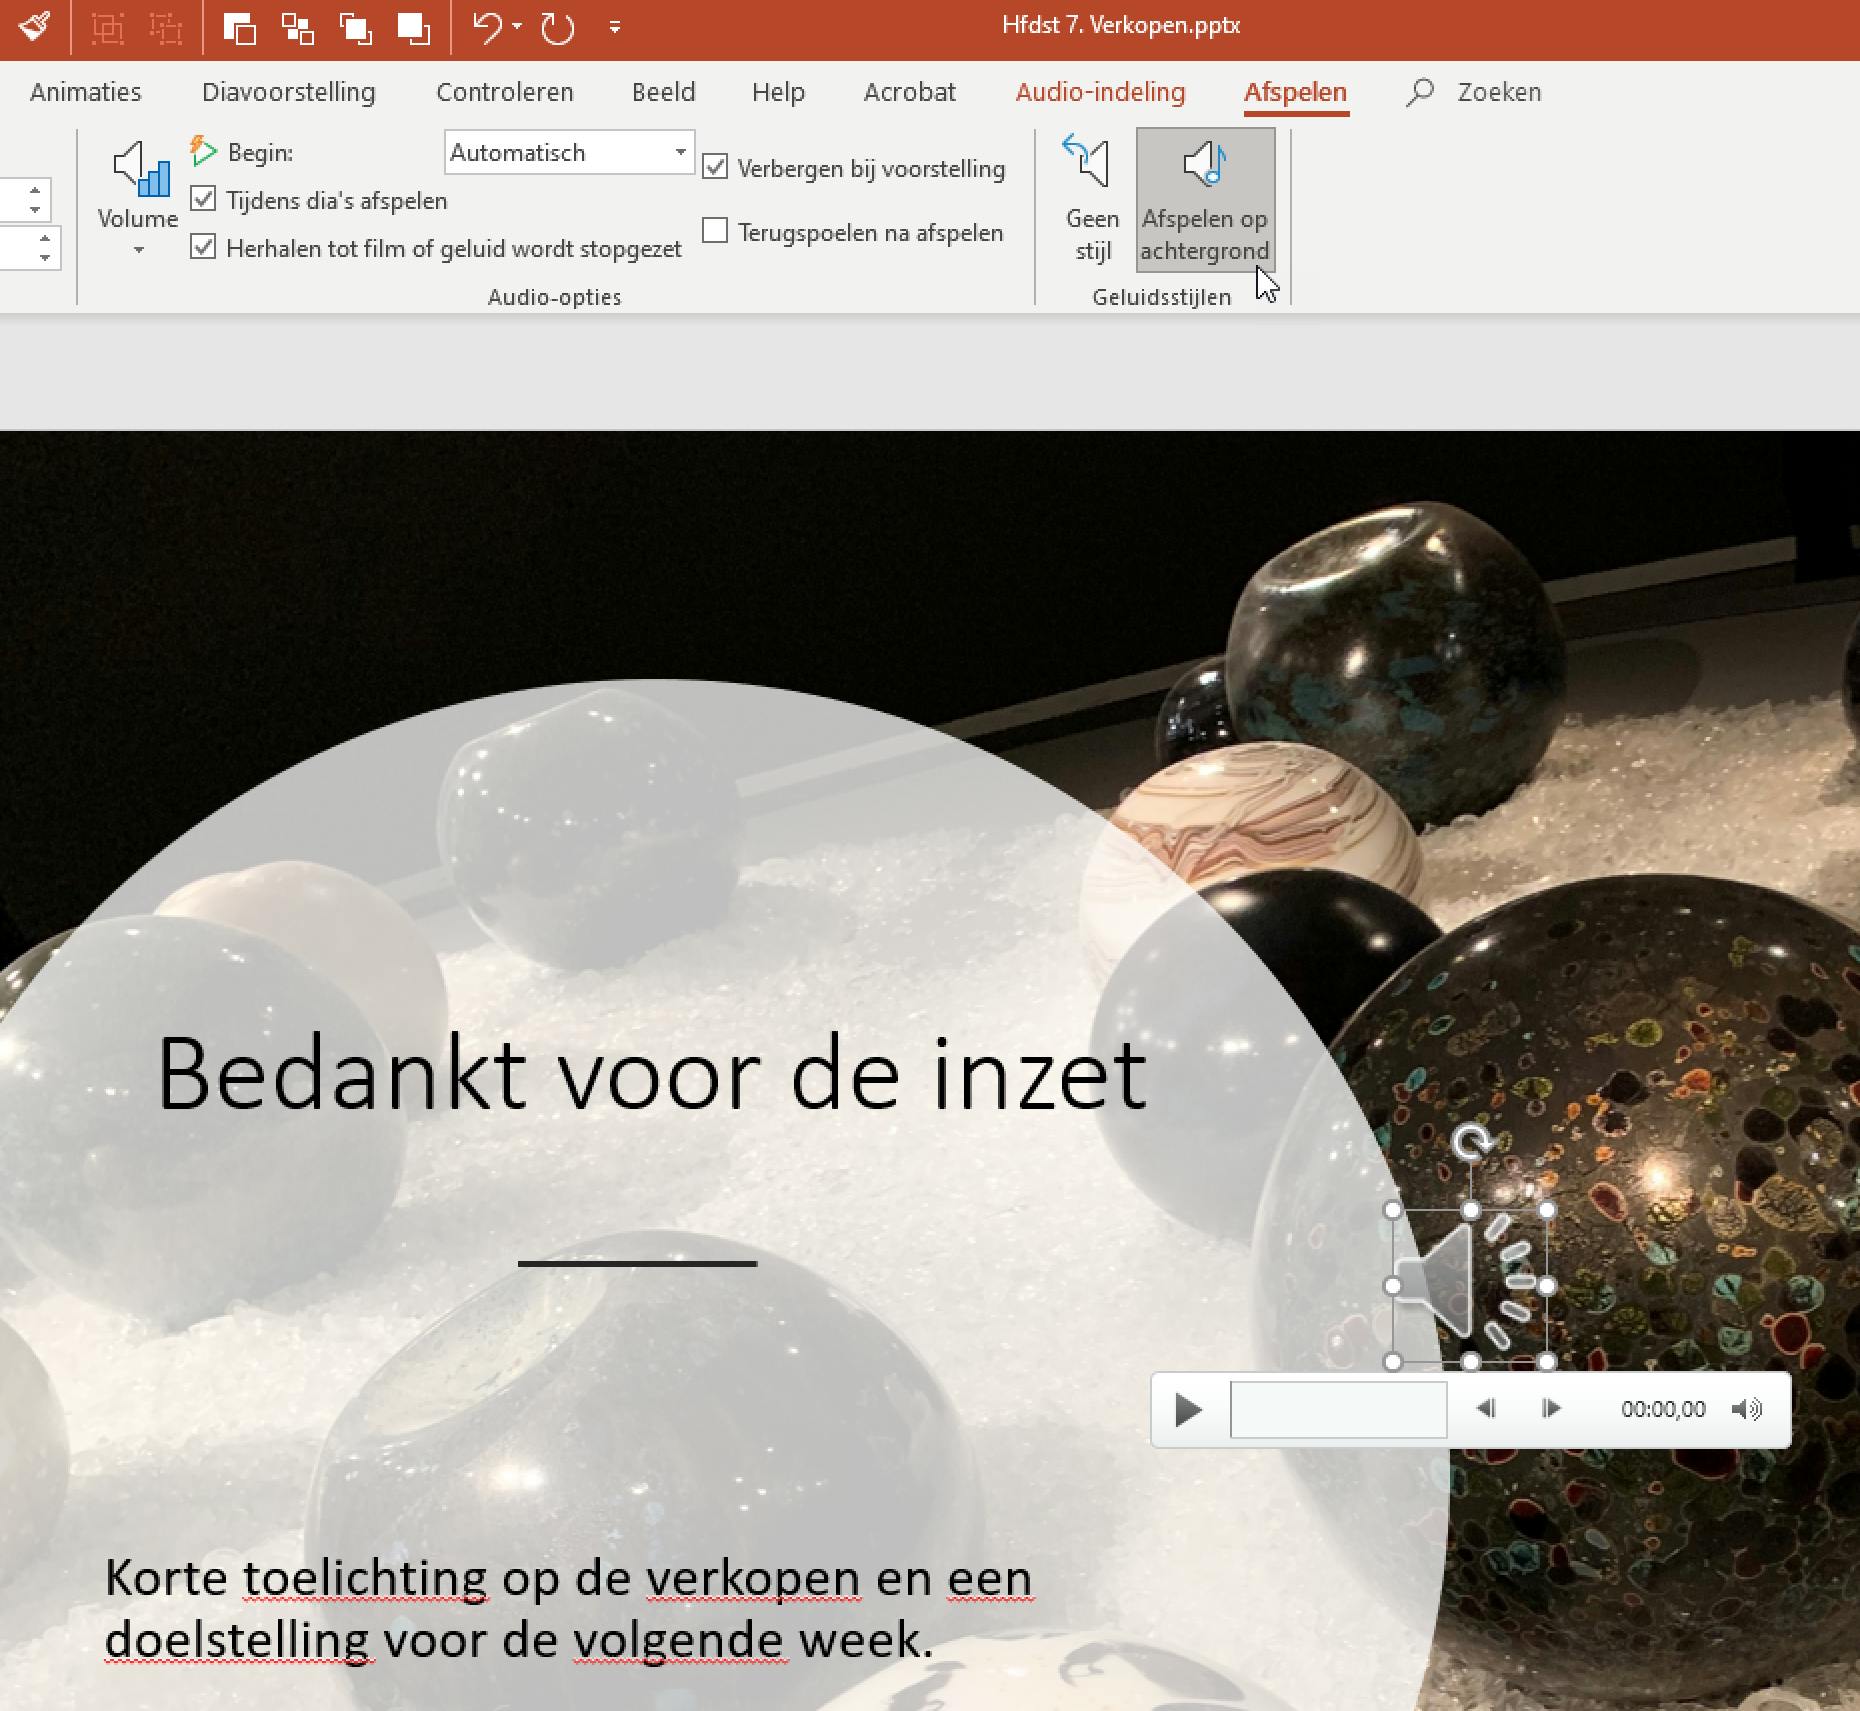Click the rotation handle above audio icon
Image resolution: width=1860 pixels, height=1711 pixels.
pos(1470,1142)
